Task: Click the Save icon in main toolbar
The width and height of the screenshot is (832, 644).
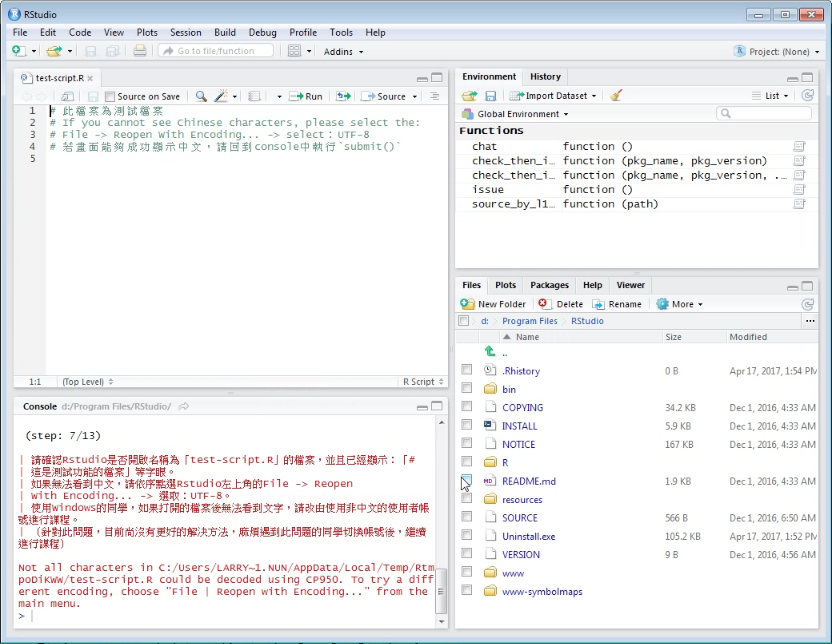Action: pyautogui.click(x=91, y=51)
